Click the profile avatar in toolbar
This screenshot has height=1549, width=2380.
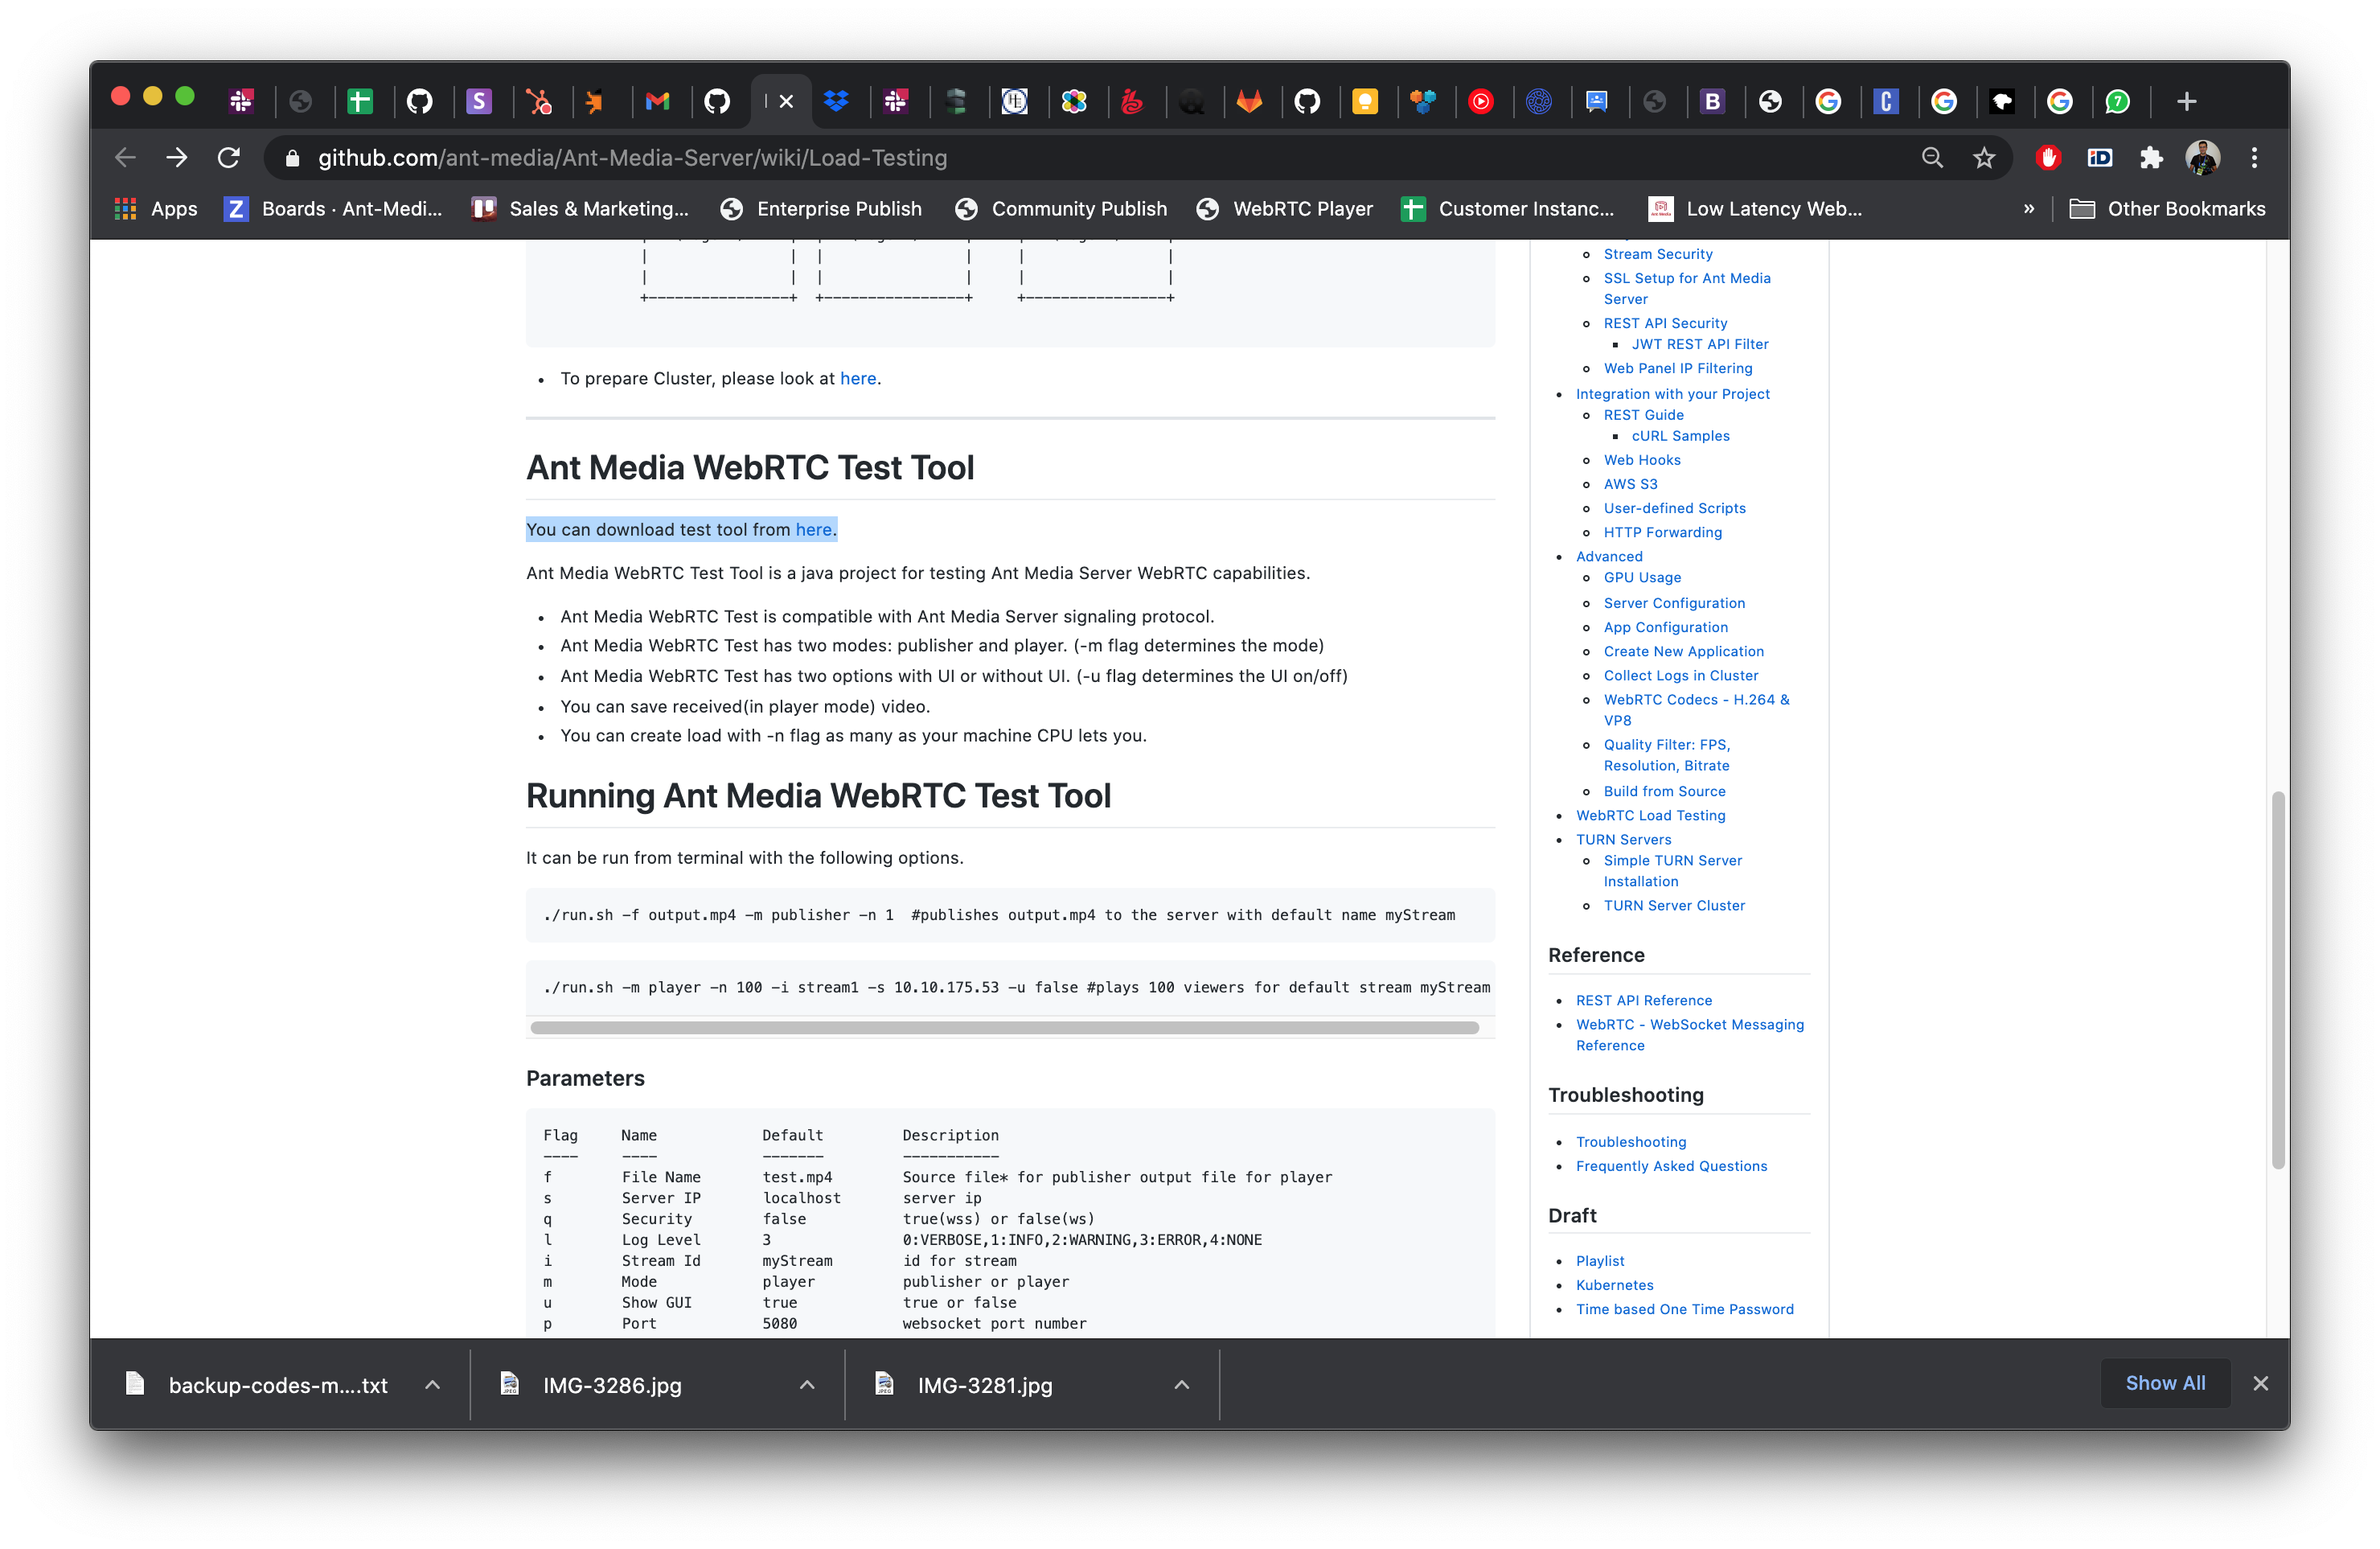click(x=2203, y=157)
